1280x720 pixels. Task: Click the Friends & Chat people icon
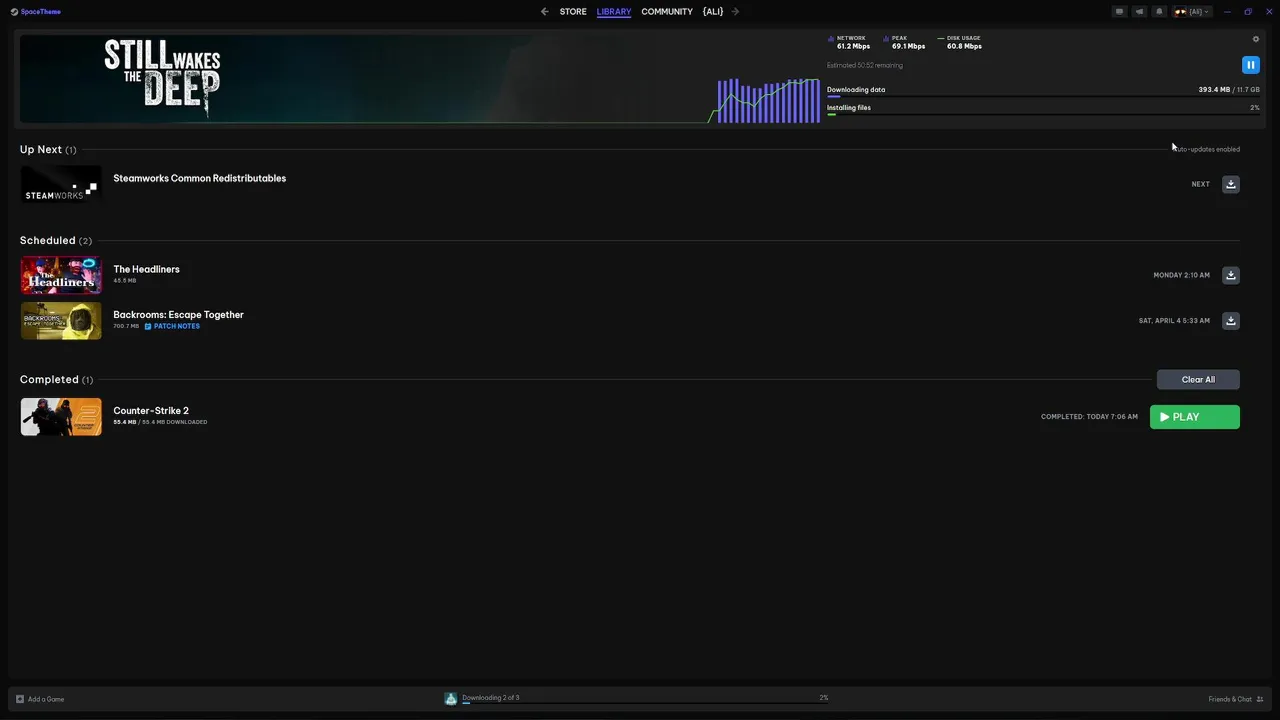[1260, 699]
